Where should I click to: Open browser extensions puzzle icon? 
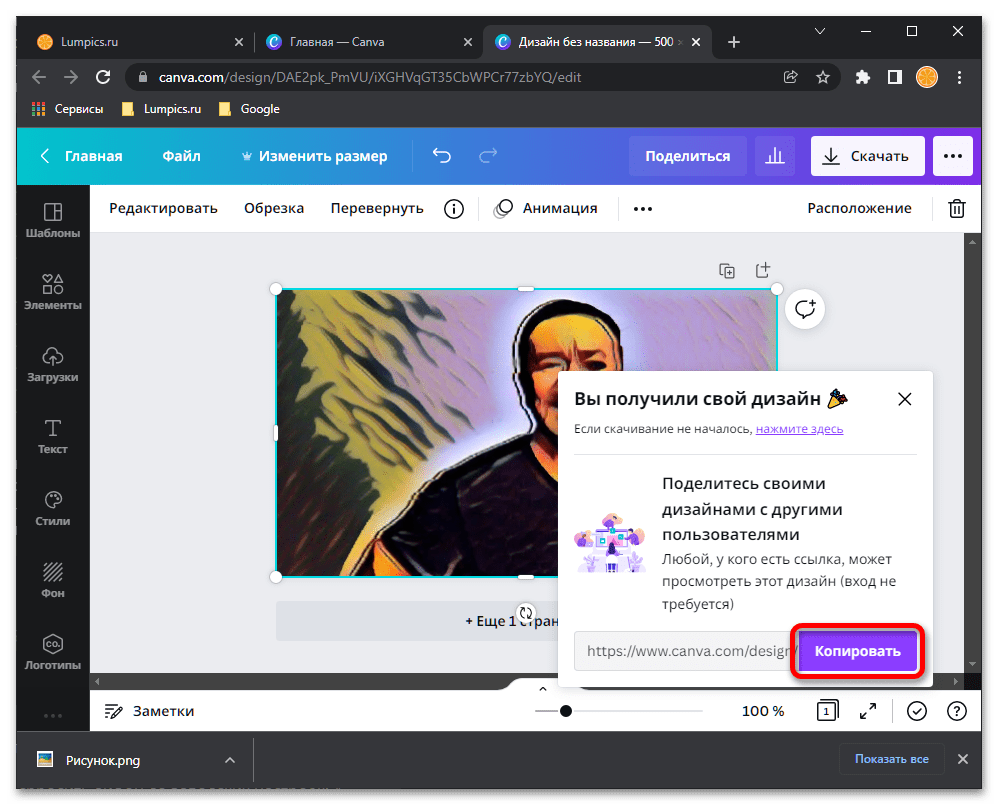[x=862, y=78]
